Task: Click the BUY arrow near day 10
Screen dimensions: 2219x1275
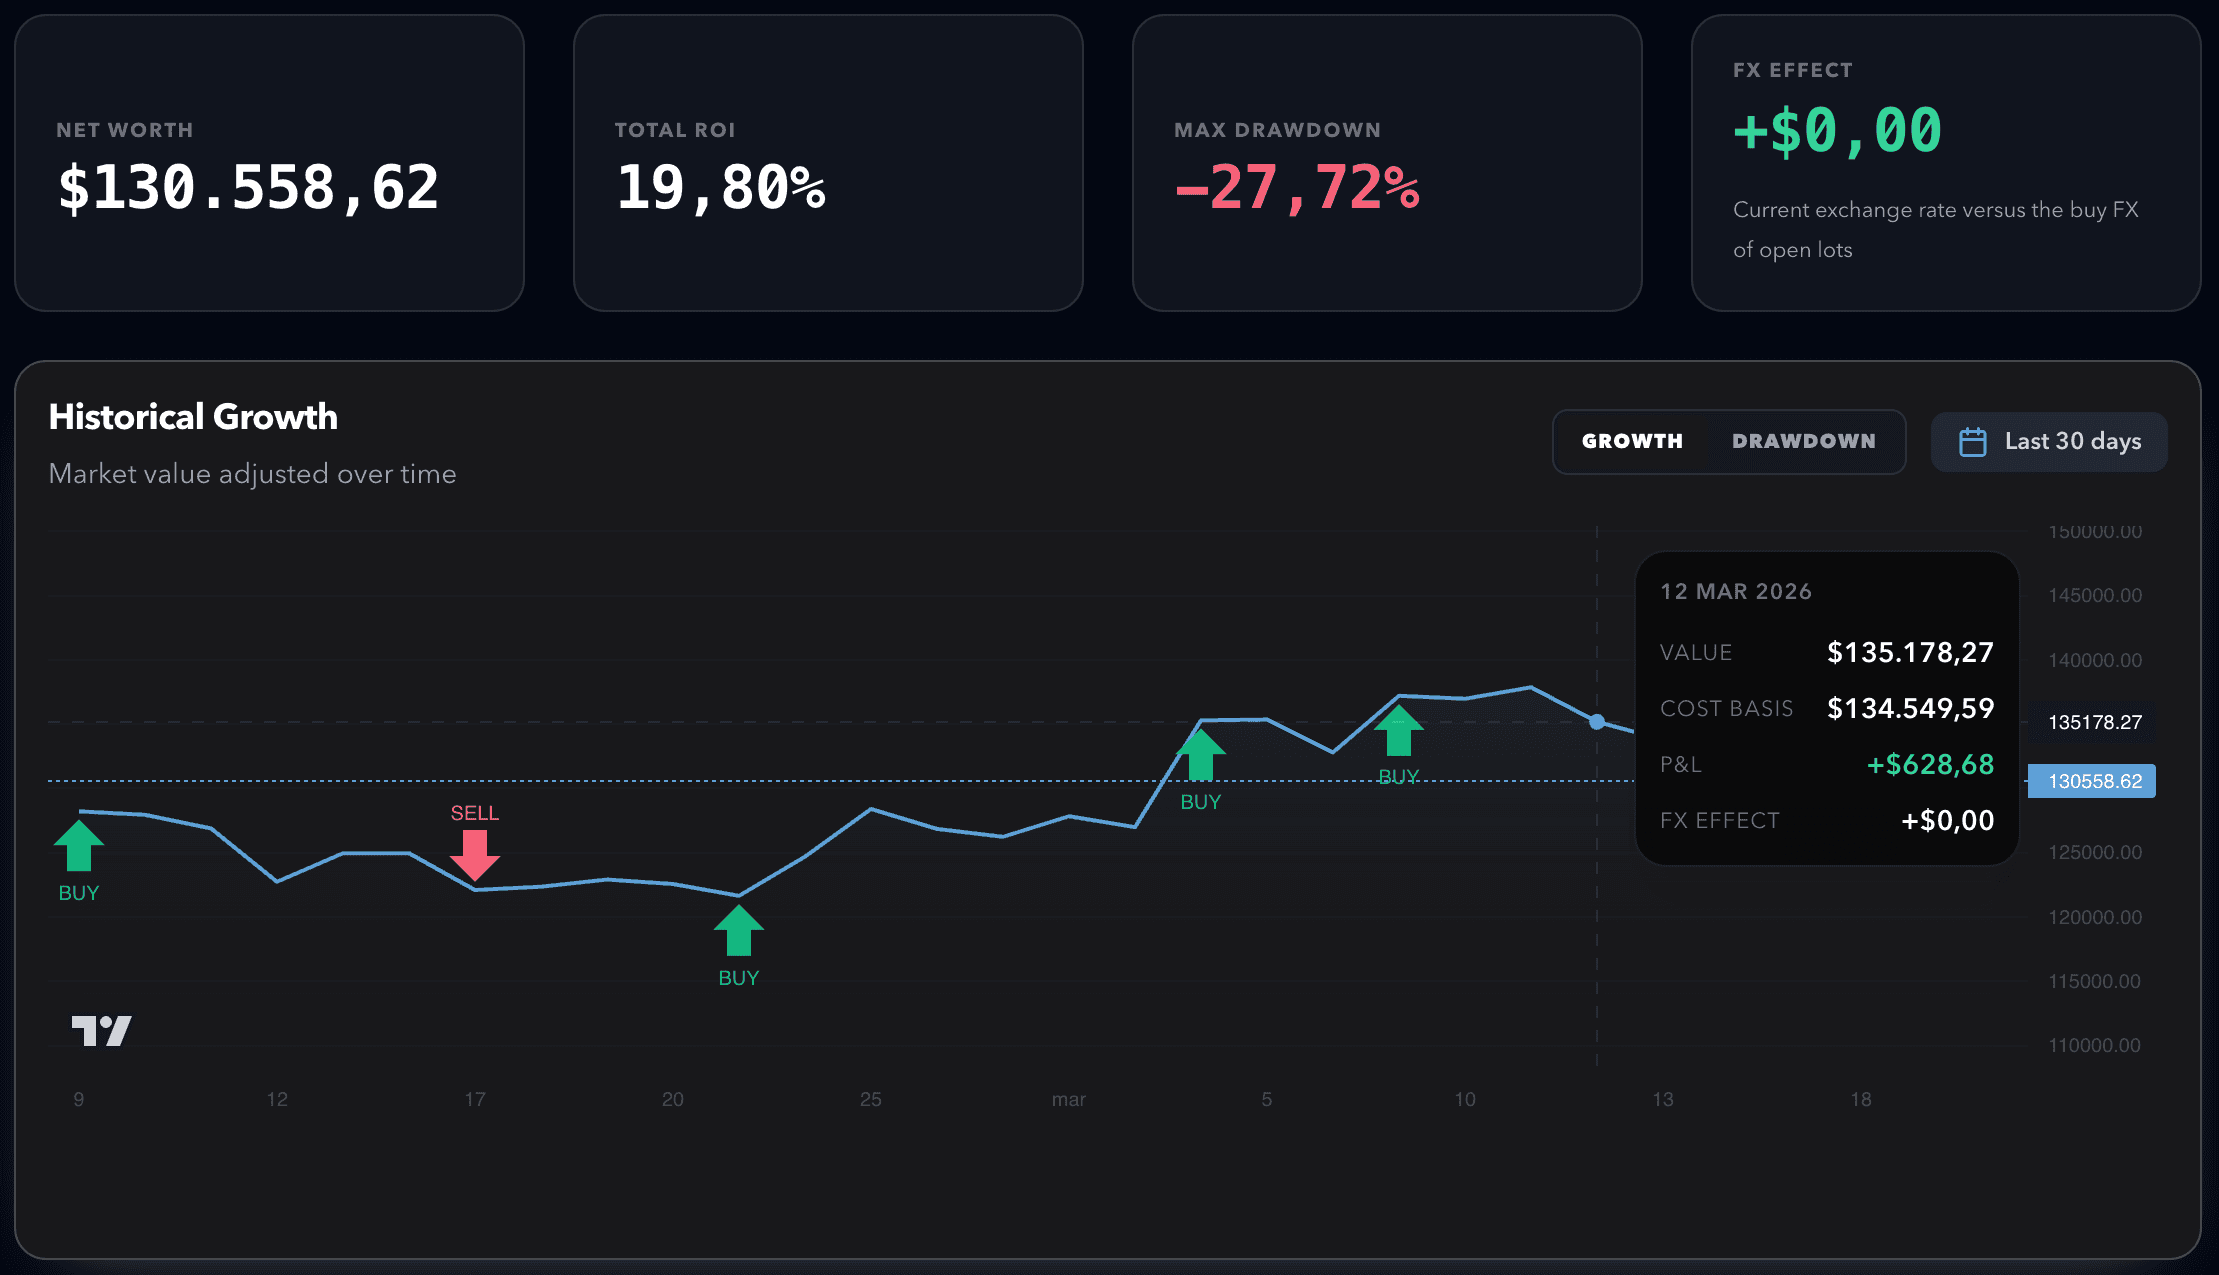Action: [x=1398, y=731]
